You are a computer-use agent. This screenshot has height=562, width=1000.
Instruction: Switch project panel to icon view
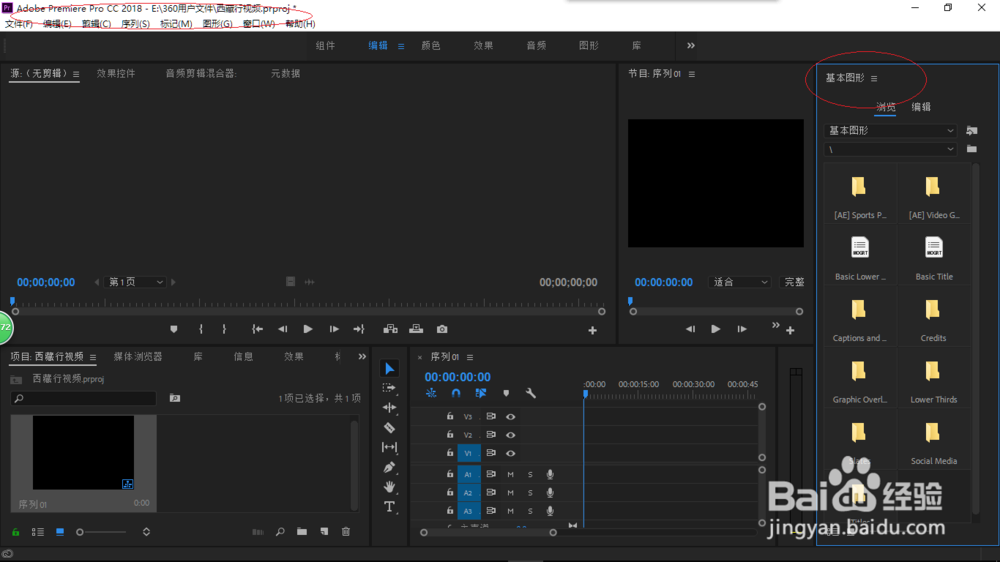pos(60,531)
